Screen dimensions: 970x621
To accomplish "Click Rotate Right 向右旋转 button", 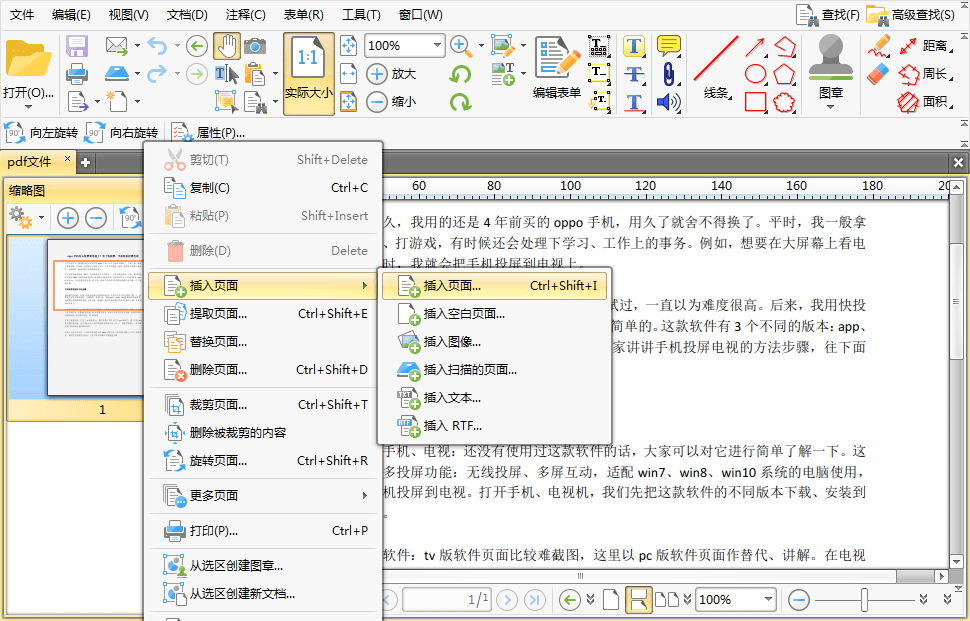I will 121,132.
